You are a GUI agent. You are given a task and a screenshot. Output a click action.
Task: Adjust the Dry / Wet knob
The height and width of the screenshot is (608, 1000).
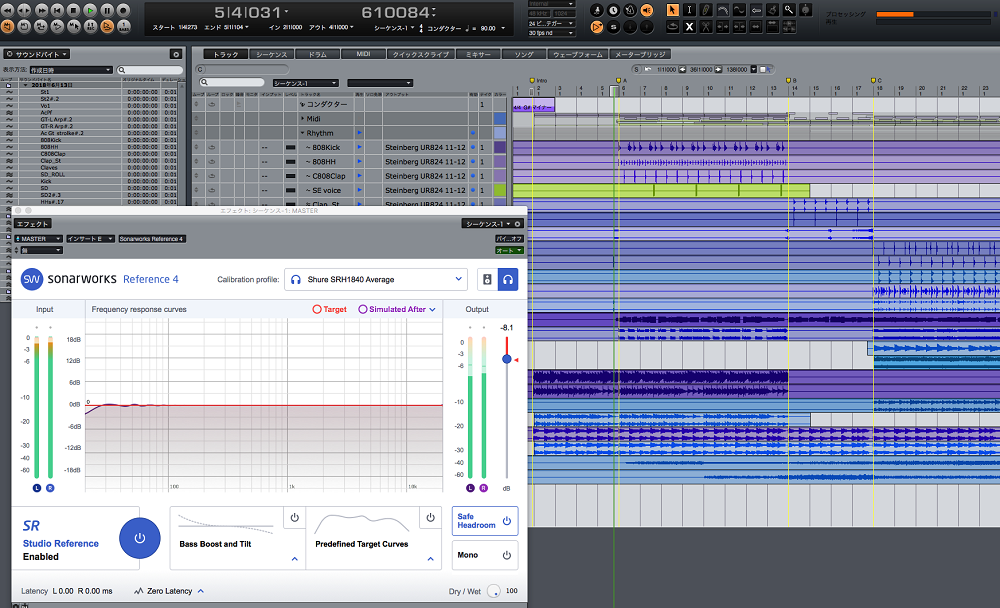click(494, 591)
